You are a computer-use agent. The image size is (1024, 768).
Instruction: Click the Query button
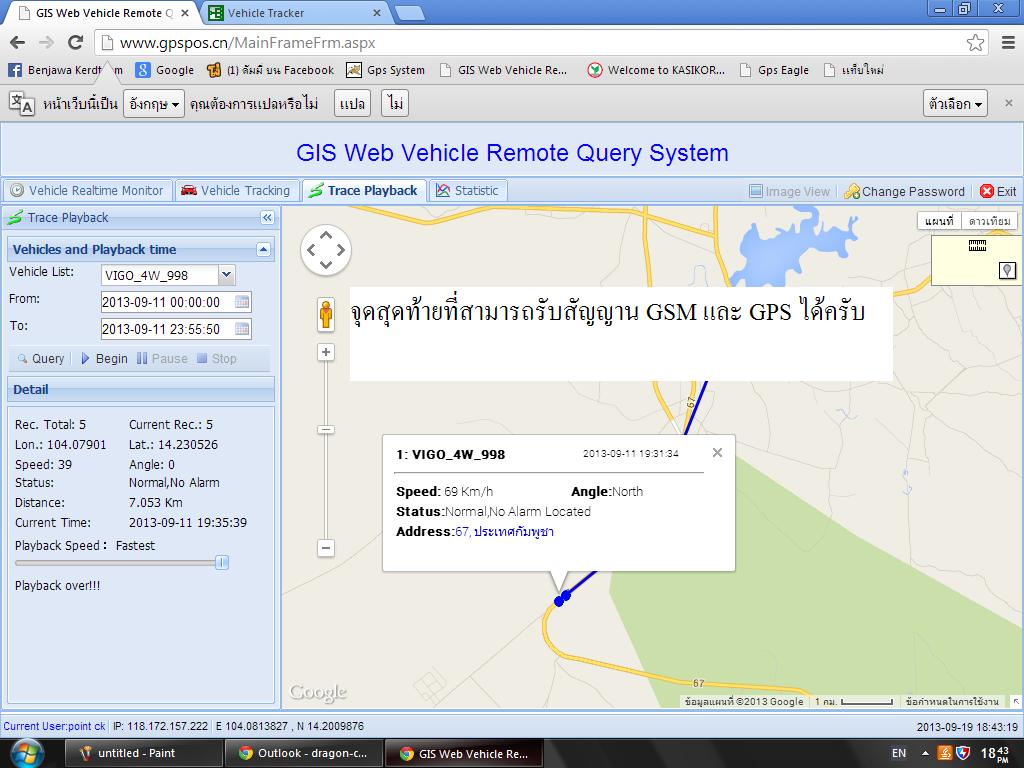(x=41, y=359)
